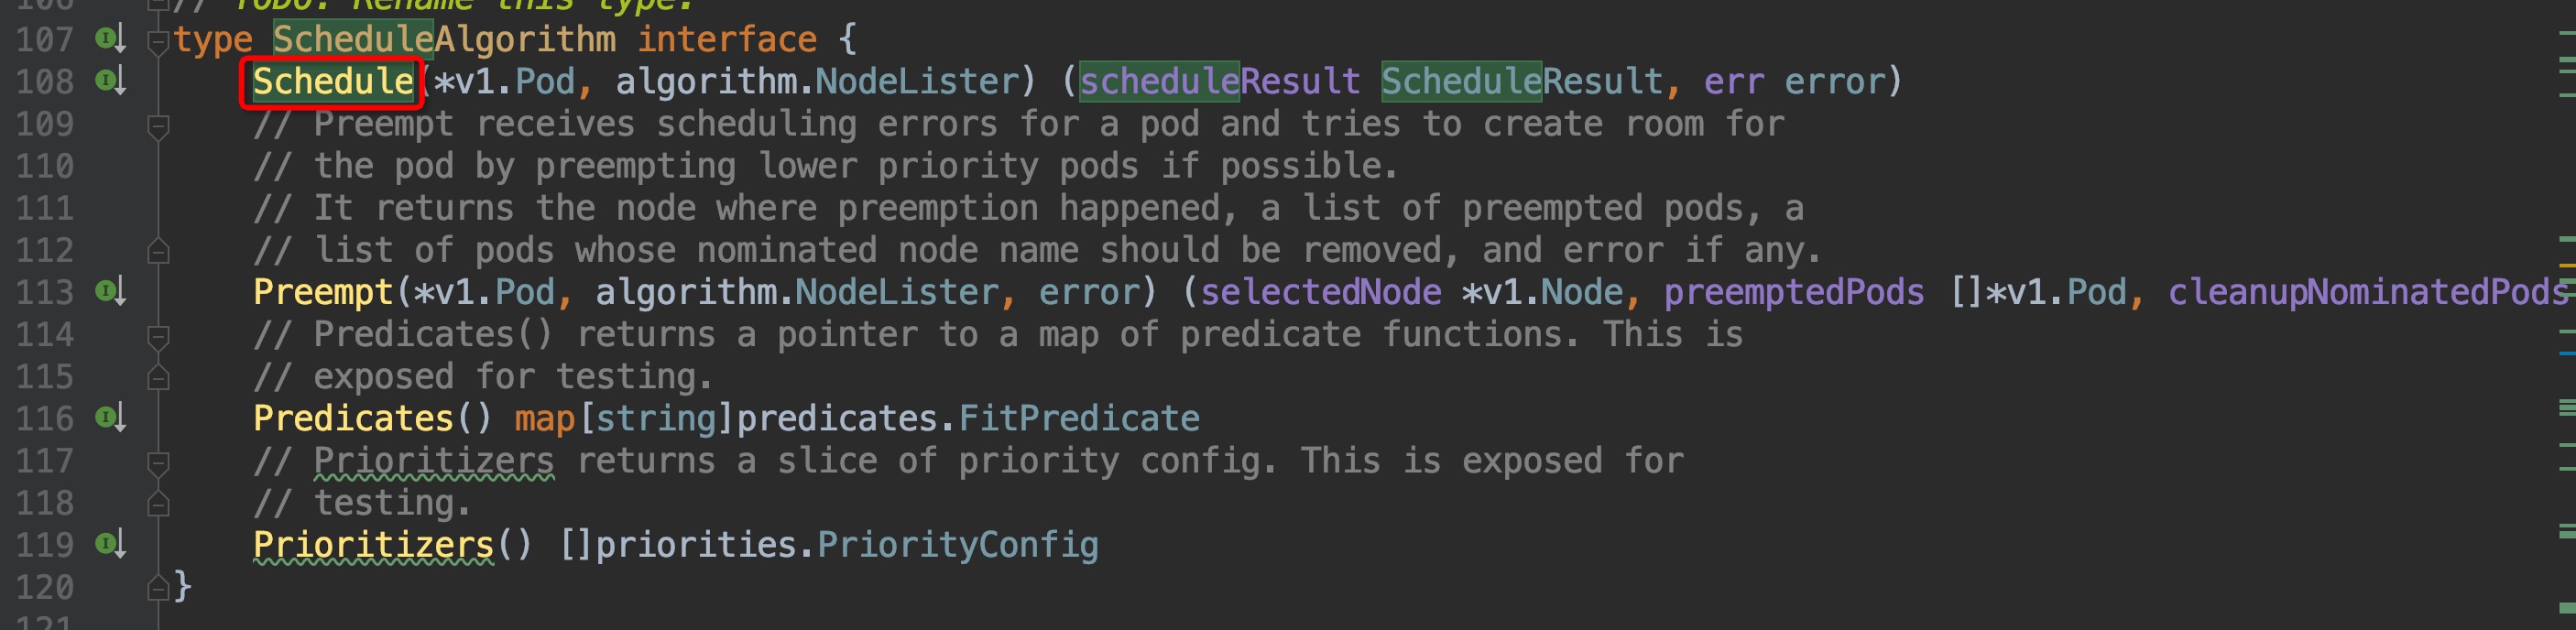Click the FitPredicate type reference
This screenshot has width=2576, height=630.
click(1078, 418)
